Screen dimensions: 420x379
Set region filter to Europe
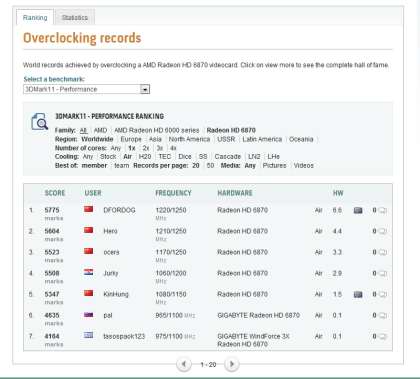coord(131,139)
